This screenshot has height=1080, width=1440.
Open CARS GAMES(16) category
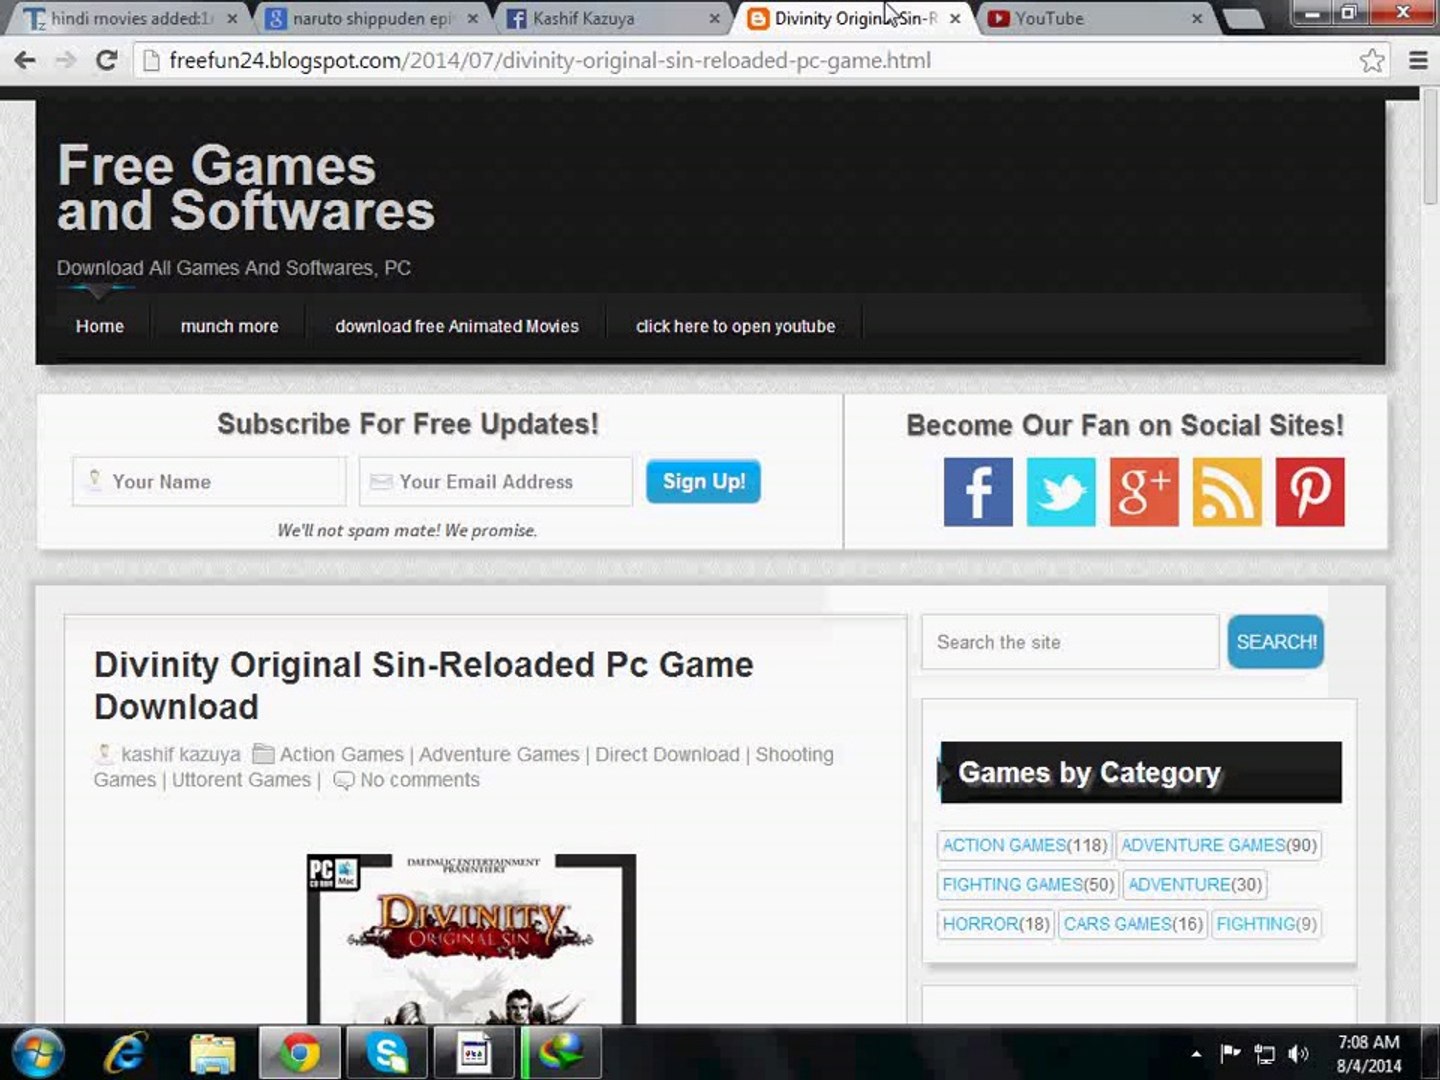coord(1133,923)
